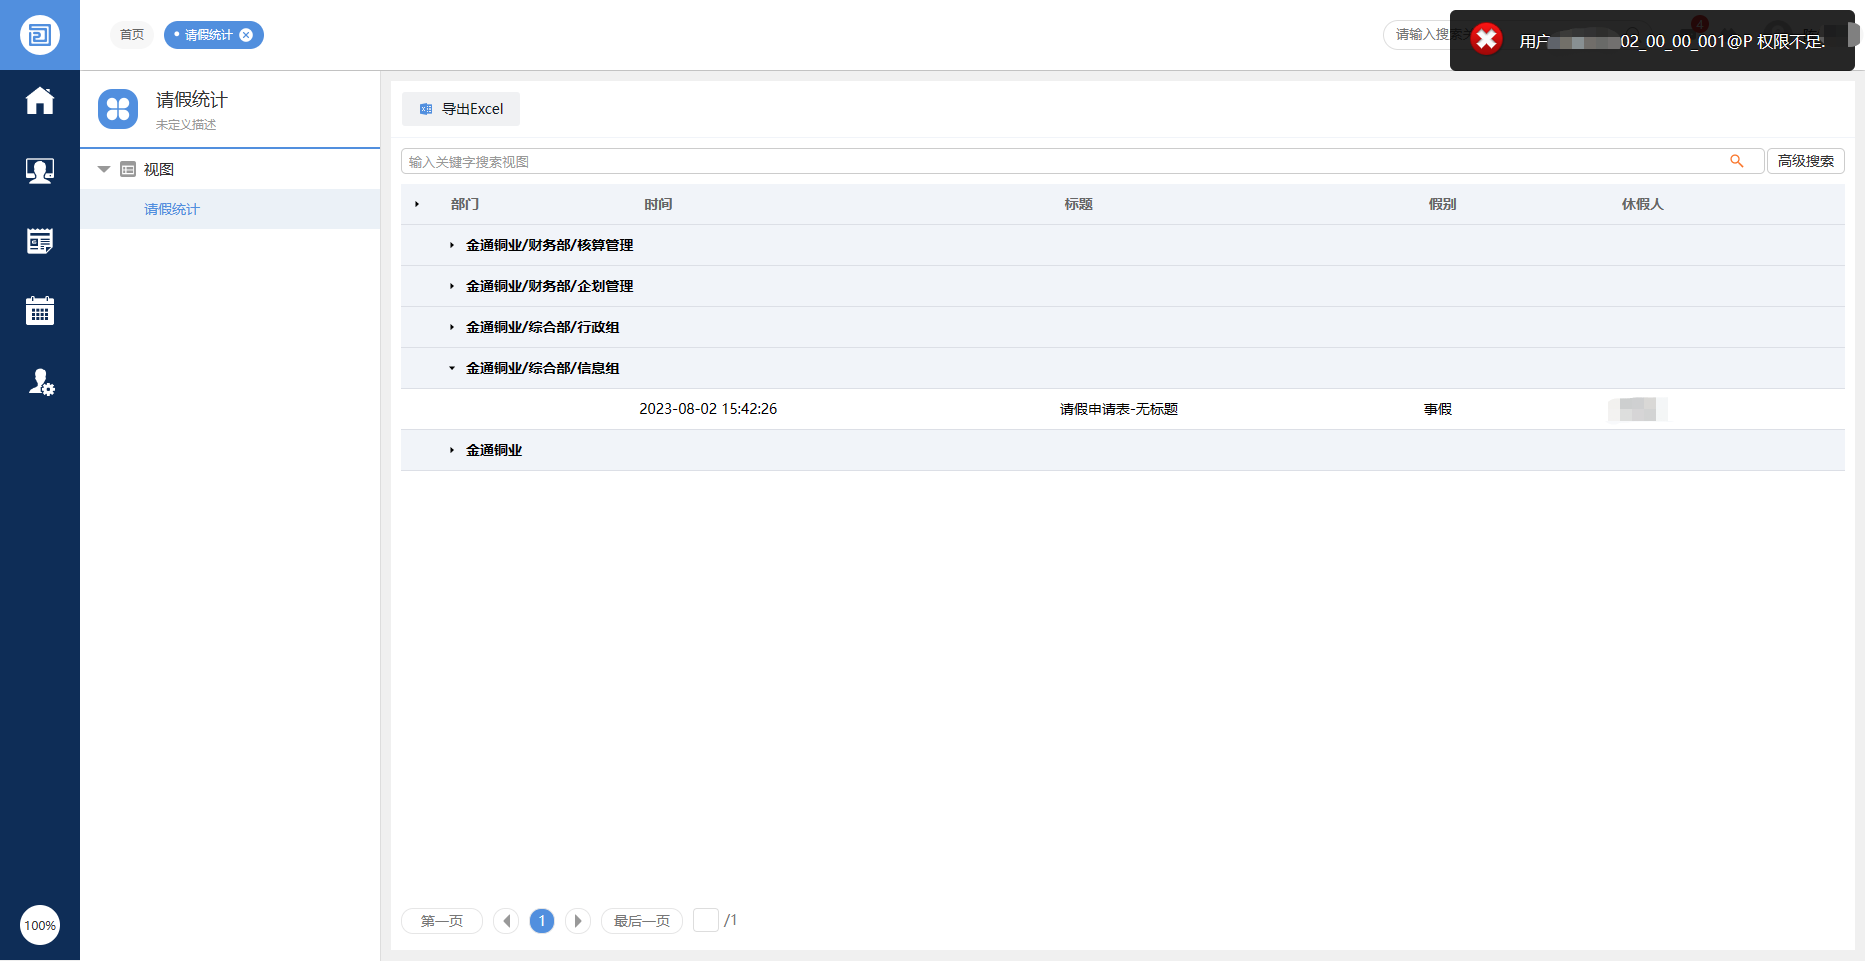Click the 导出Excel button
Image resolution: width=1865 pixels, height=961 pixels.
(461, 109)
